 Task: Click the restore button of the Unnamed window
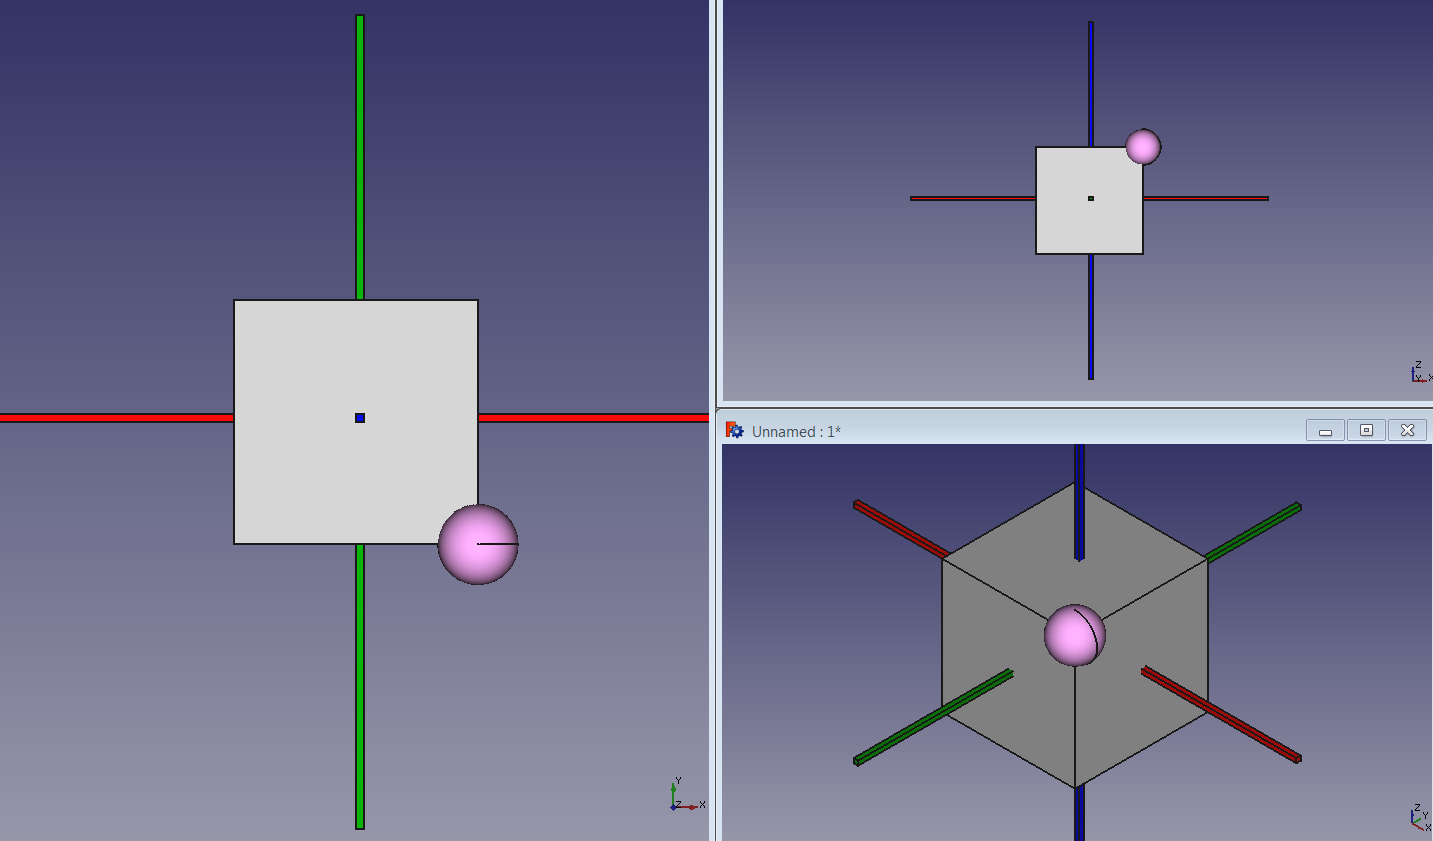(1366, 429)
